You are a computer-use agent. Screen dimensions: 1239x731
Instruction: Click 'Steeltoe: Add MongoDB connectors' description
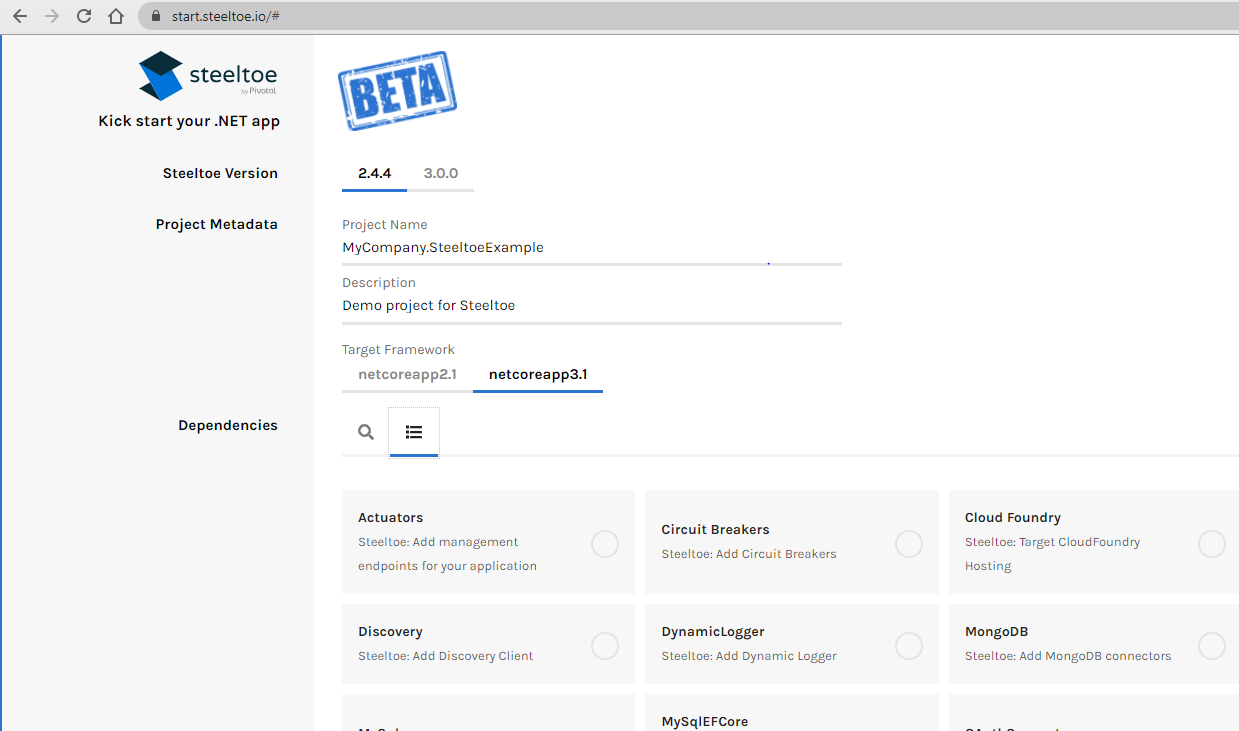[x=1068, y=656]
